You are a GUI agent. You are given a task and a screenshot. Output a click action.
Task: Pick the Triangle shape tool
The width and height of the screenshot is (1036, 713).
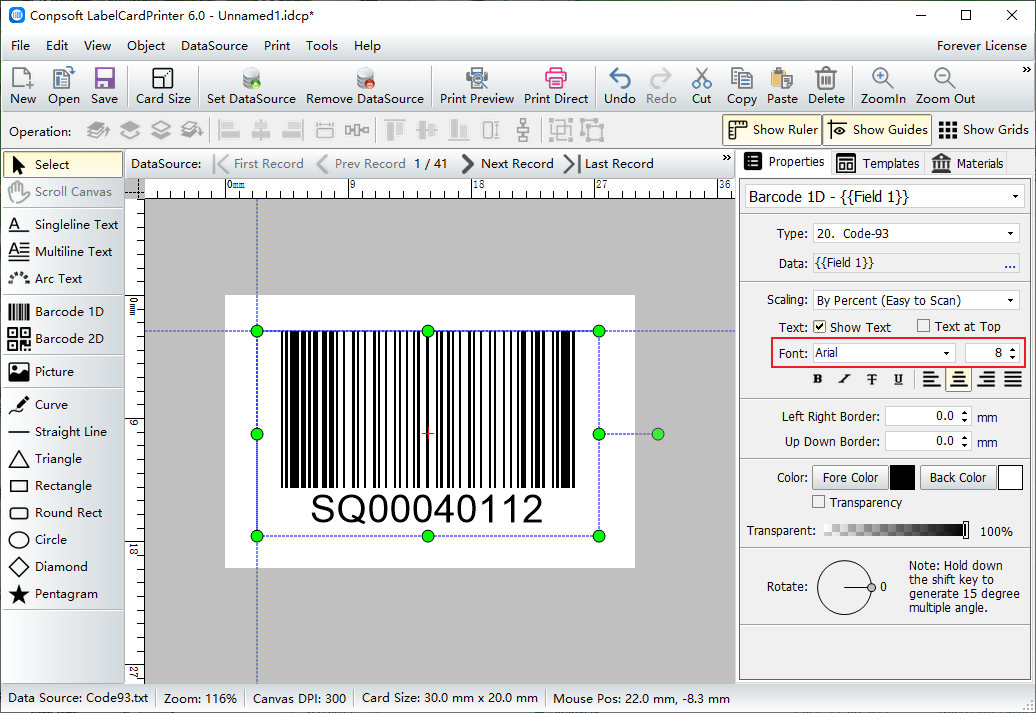tap(63, 459)
